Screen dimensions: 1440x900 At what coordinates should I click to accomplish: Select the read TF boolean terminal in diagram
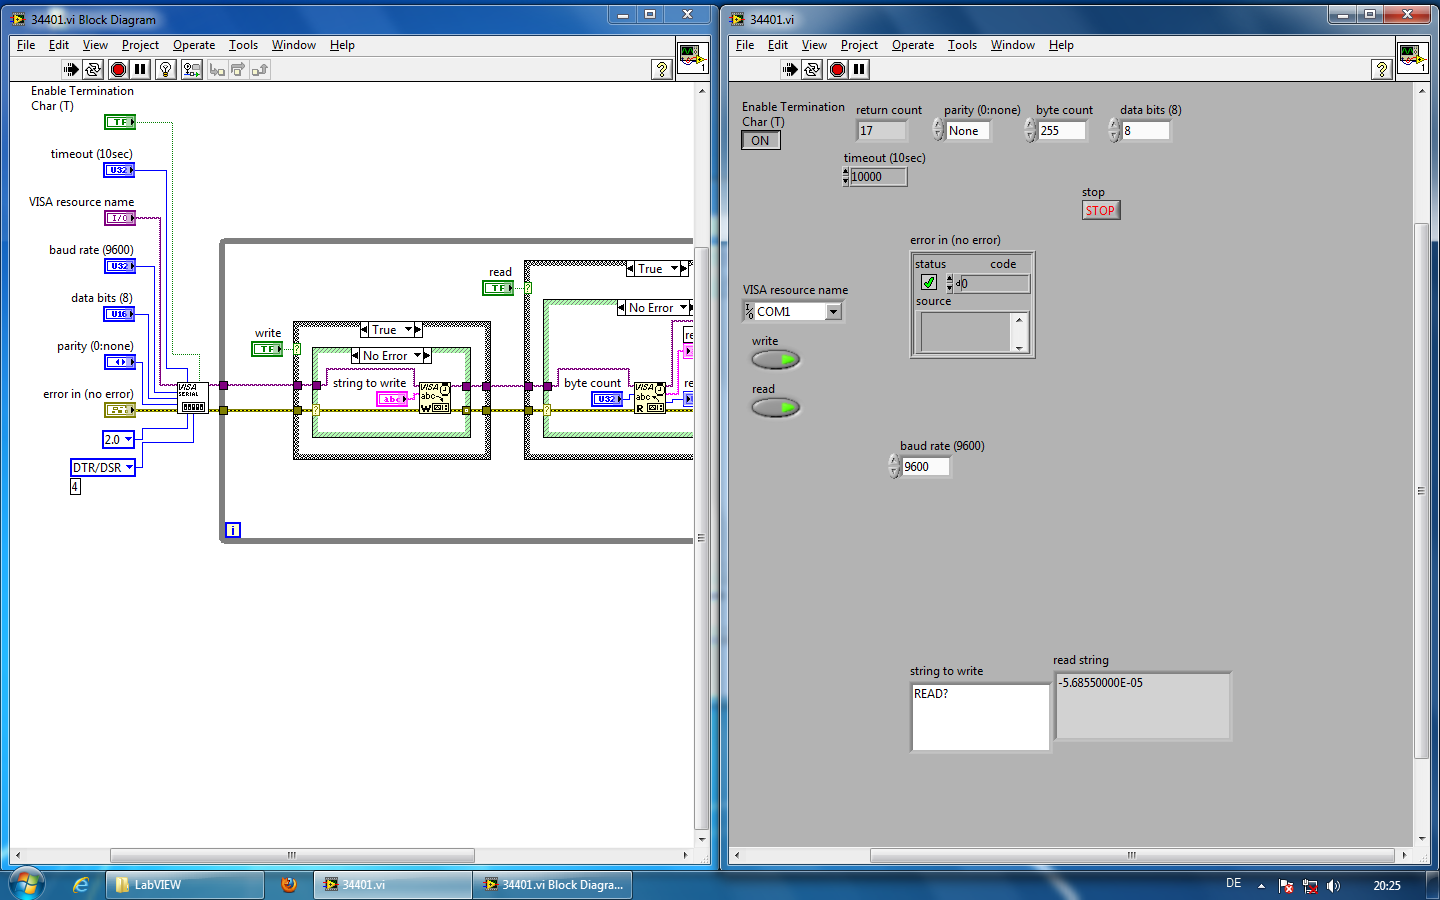point(498,288)
